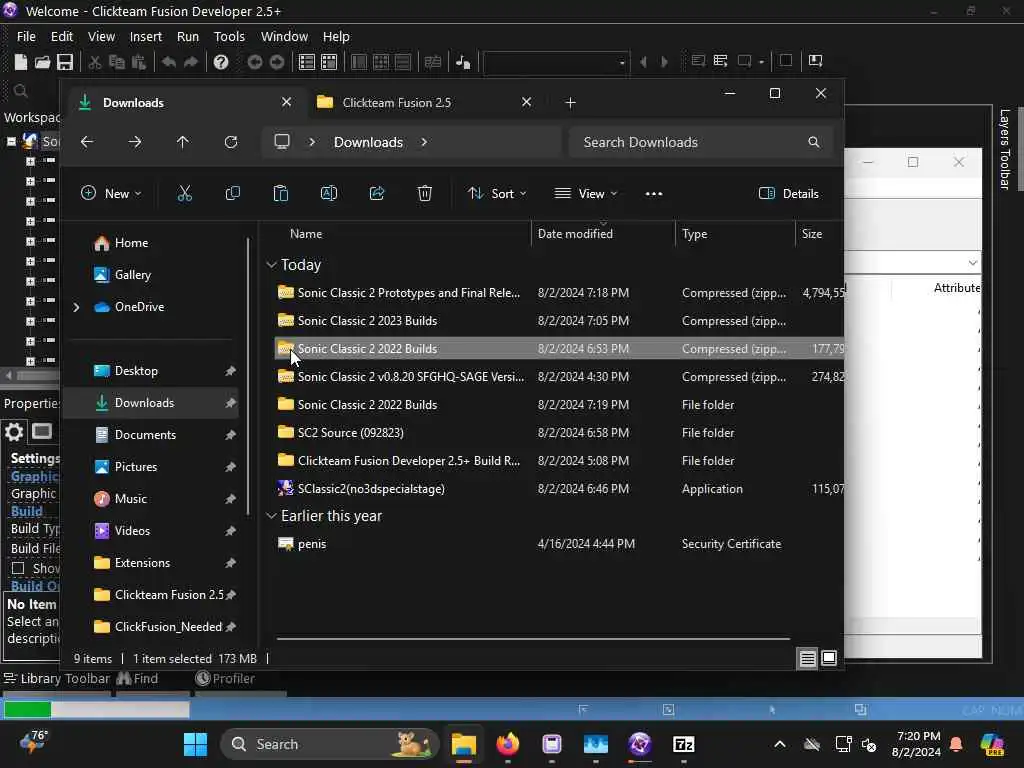Click Help question mark icon in Fusion toolbar
The height and width of the screenshot is (768, 1024).
221,62
